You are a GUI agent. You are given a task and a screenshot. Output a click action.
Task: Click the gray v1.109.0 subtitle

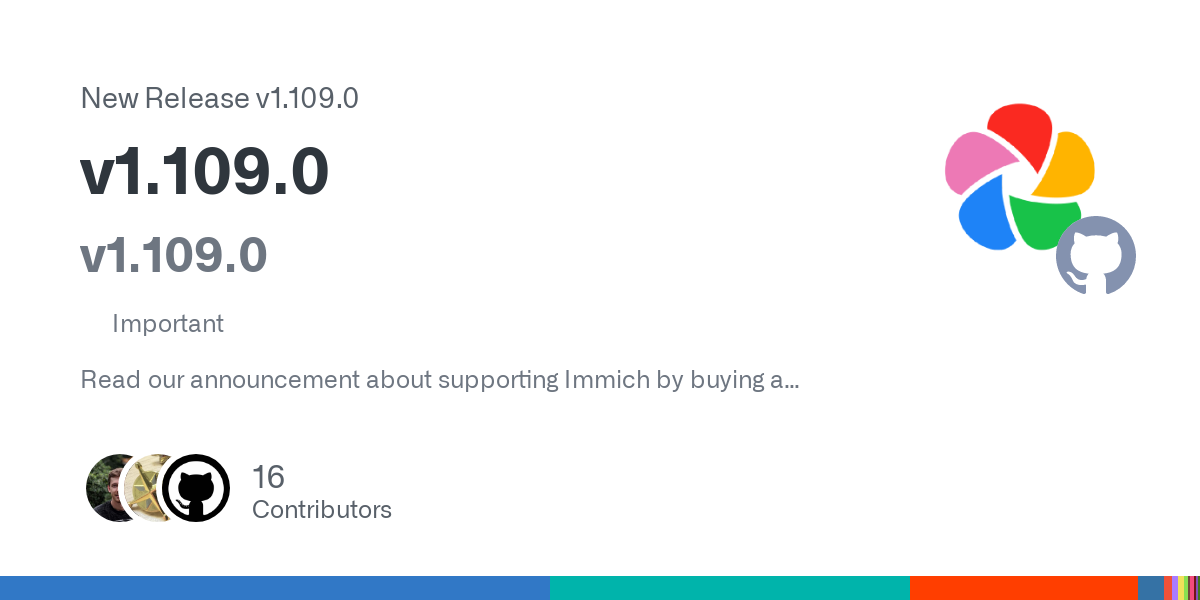[x=173, y=254]
